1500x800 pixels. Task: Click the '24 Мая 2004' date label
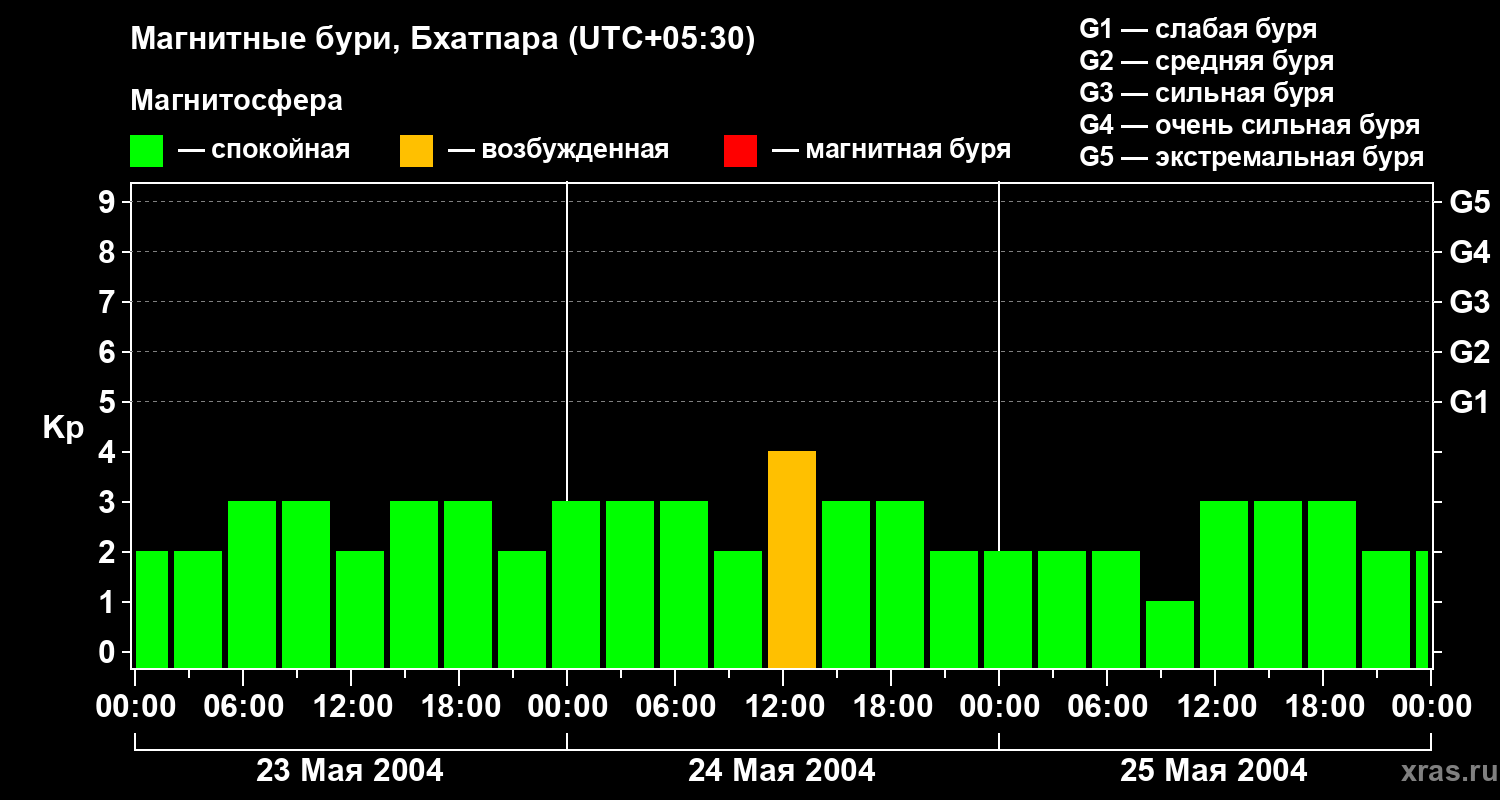click(x=782, y=771)
